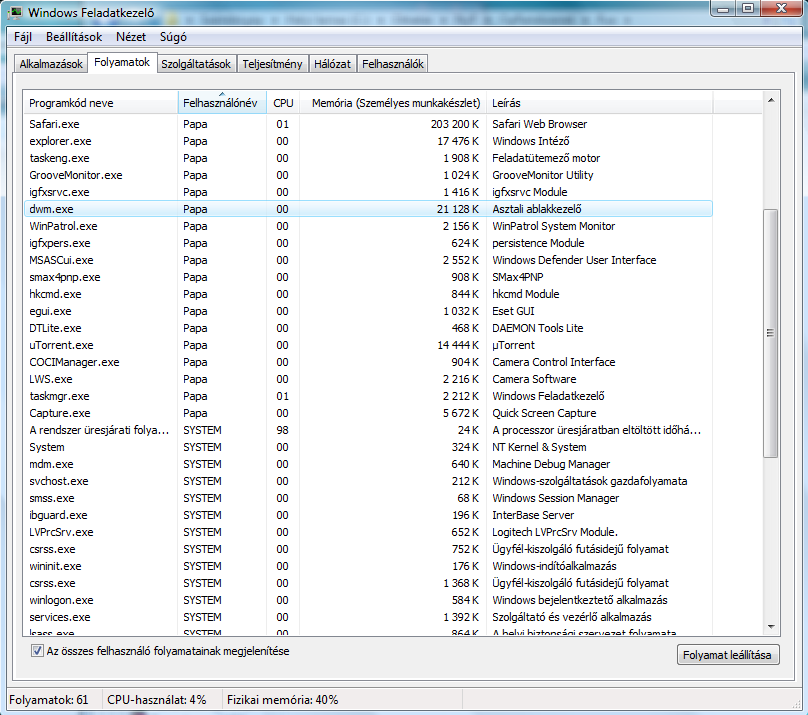Viewport: 808px width, 715px height.
Task: Click the csrss.exe row using 752 K
Action: pyautogui.click(x=368, y=549)
